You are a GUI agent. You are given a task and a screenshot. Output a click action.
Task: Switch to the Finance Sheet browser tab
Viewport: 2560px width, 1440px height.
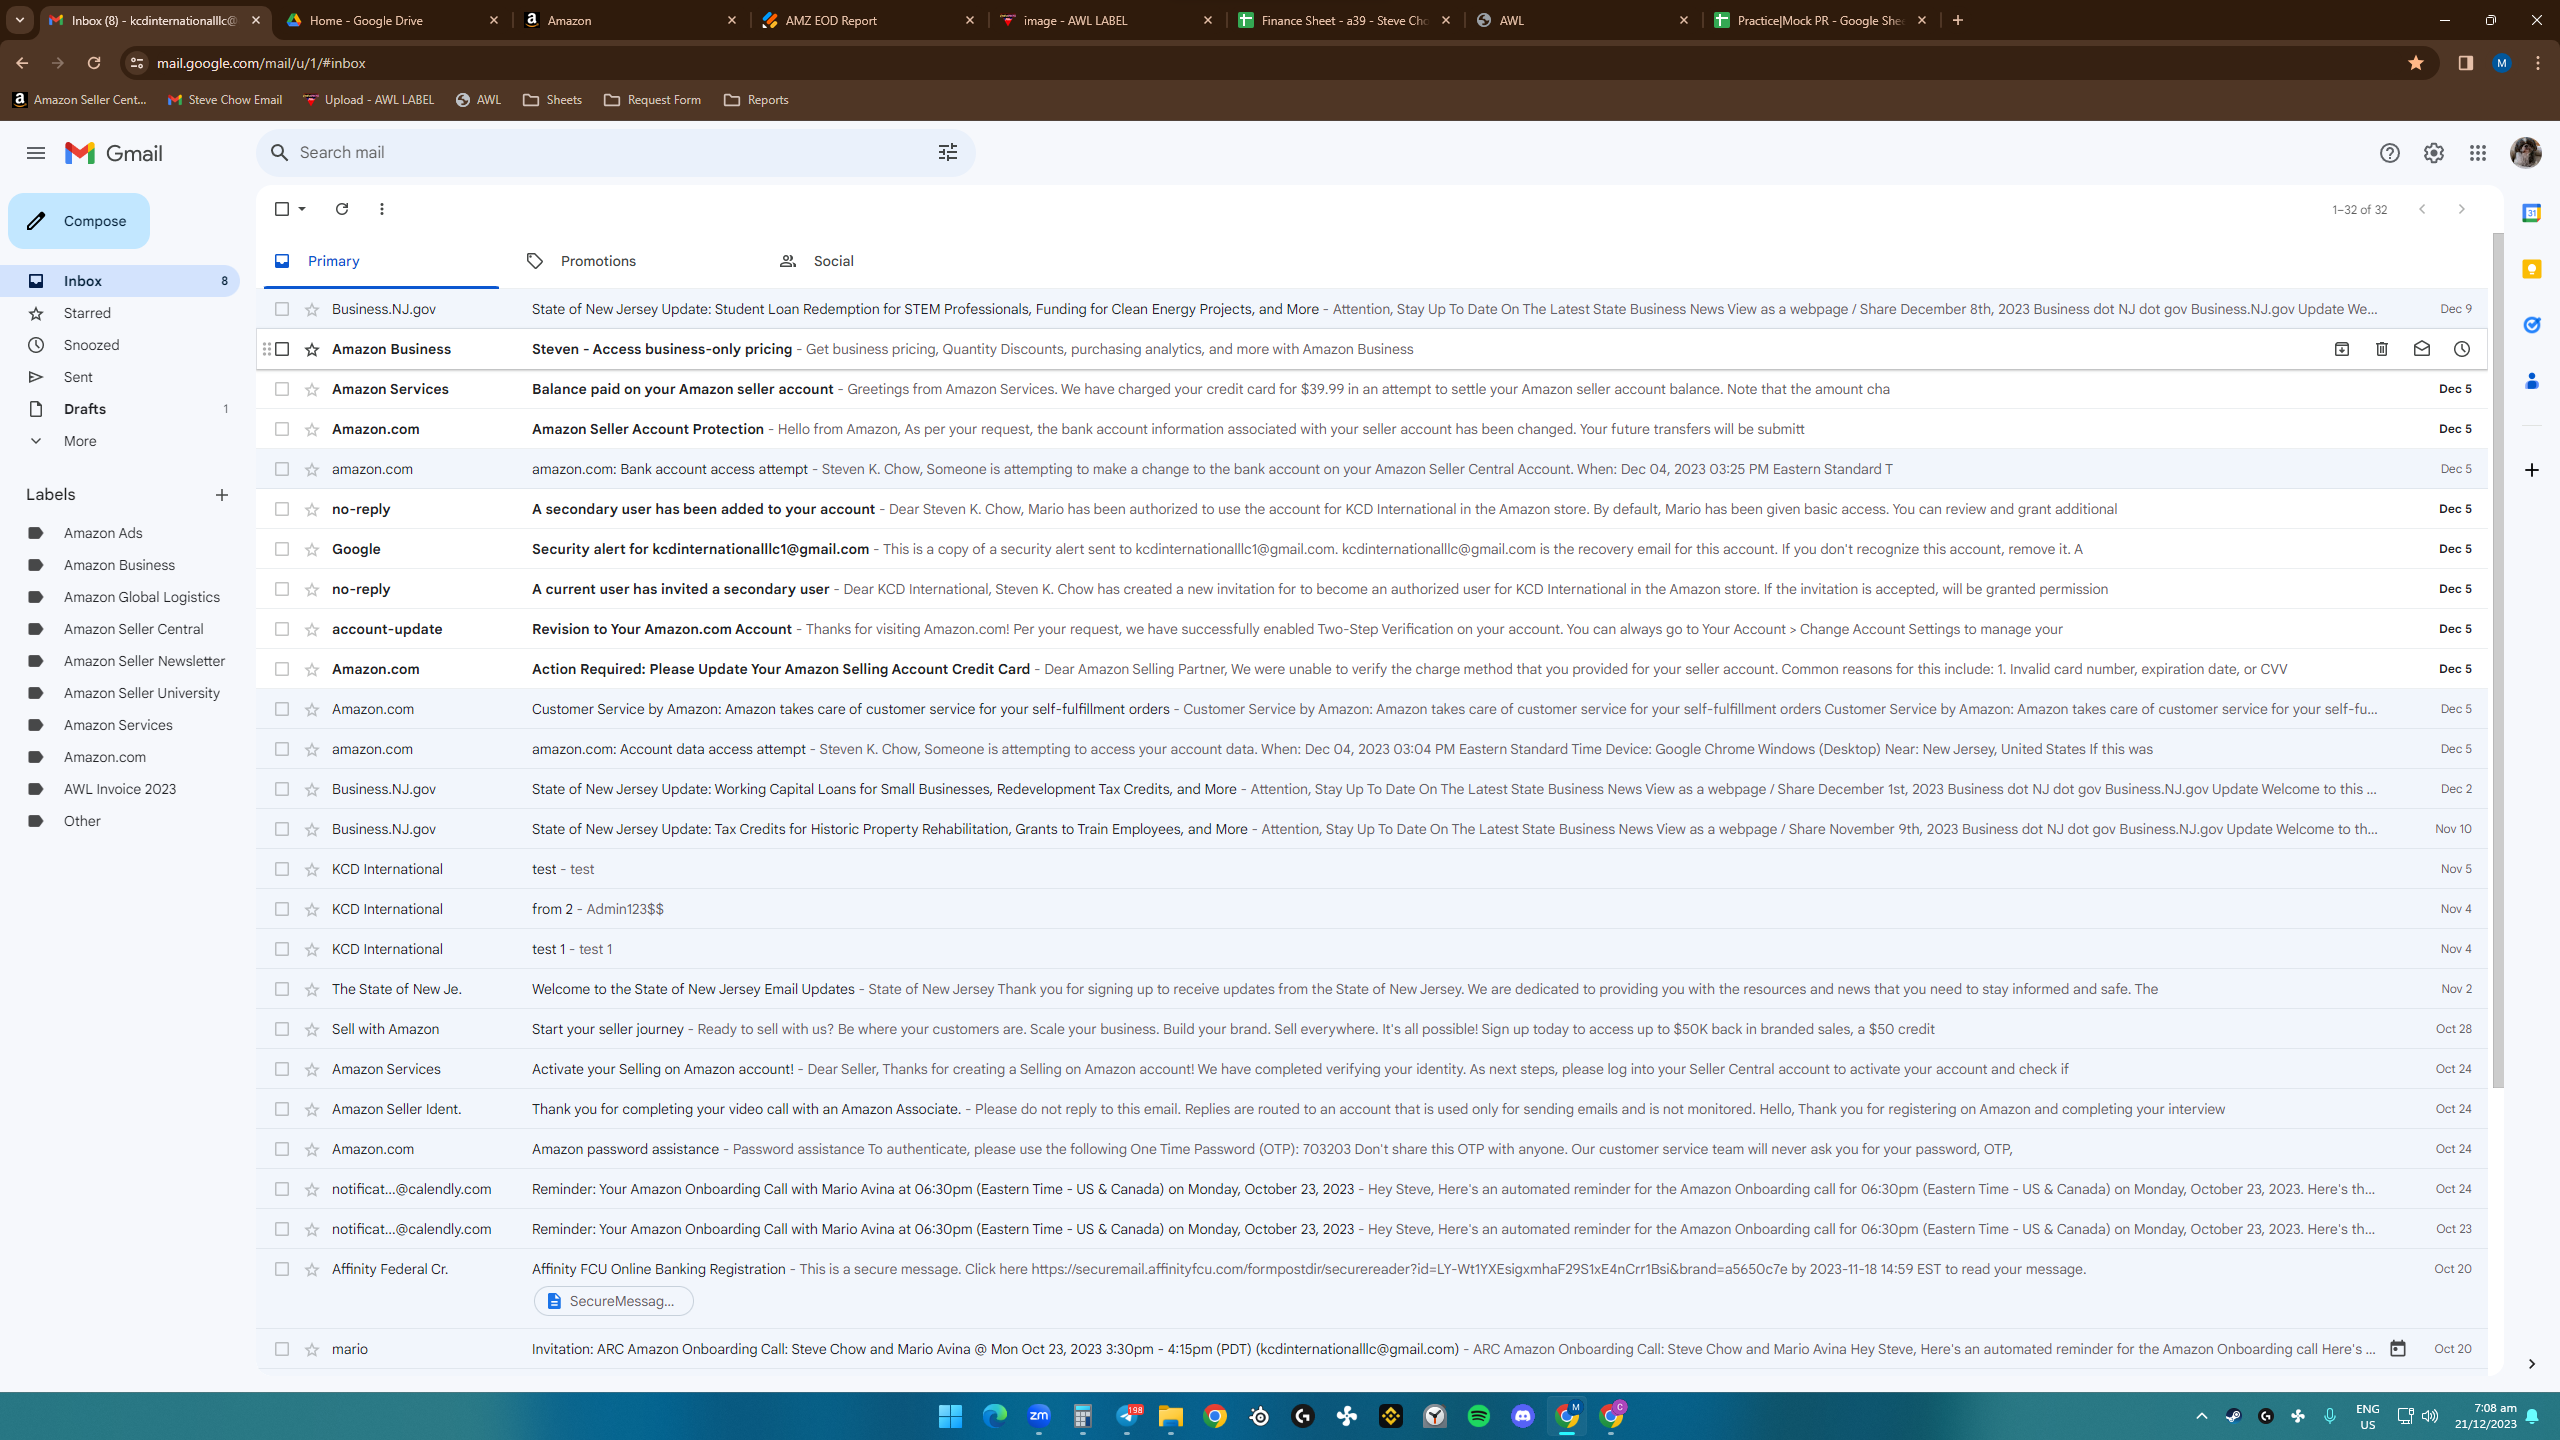(1344, 20)
